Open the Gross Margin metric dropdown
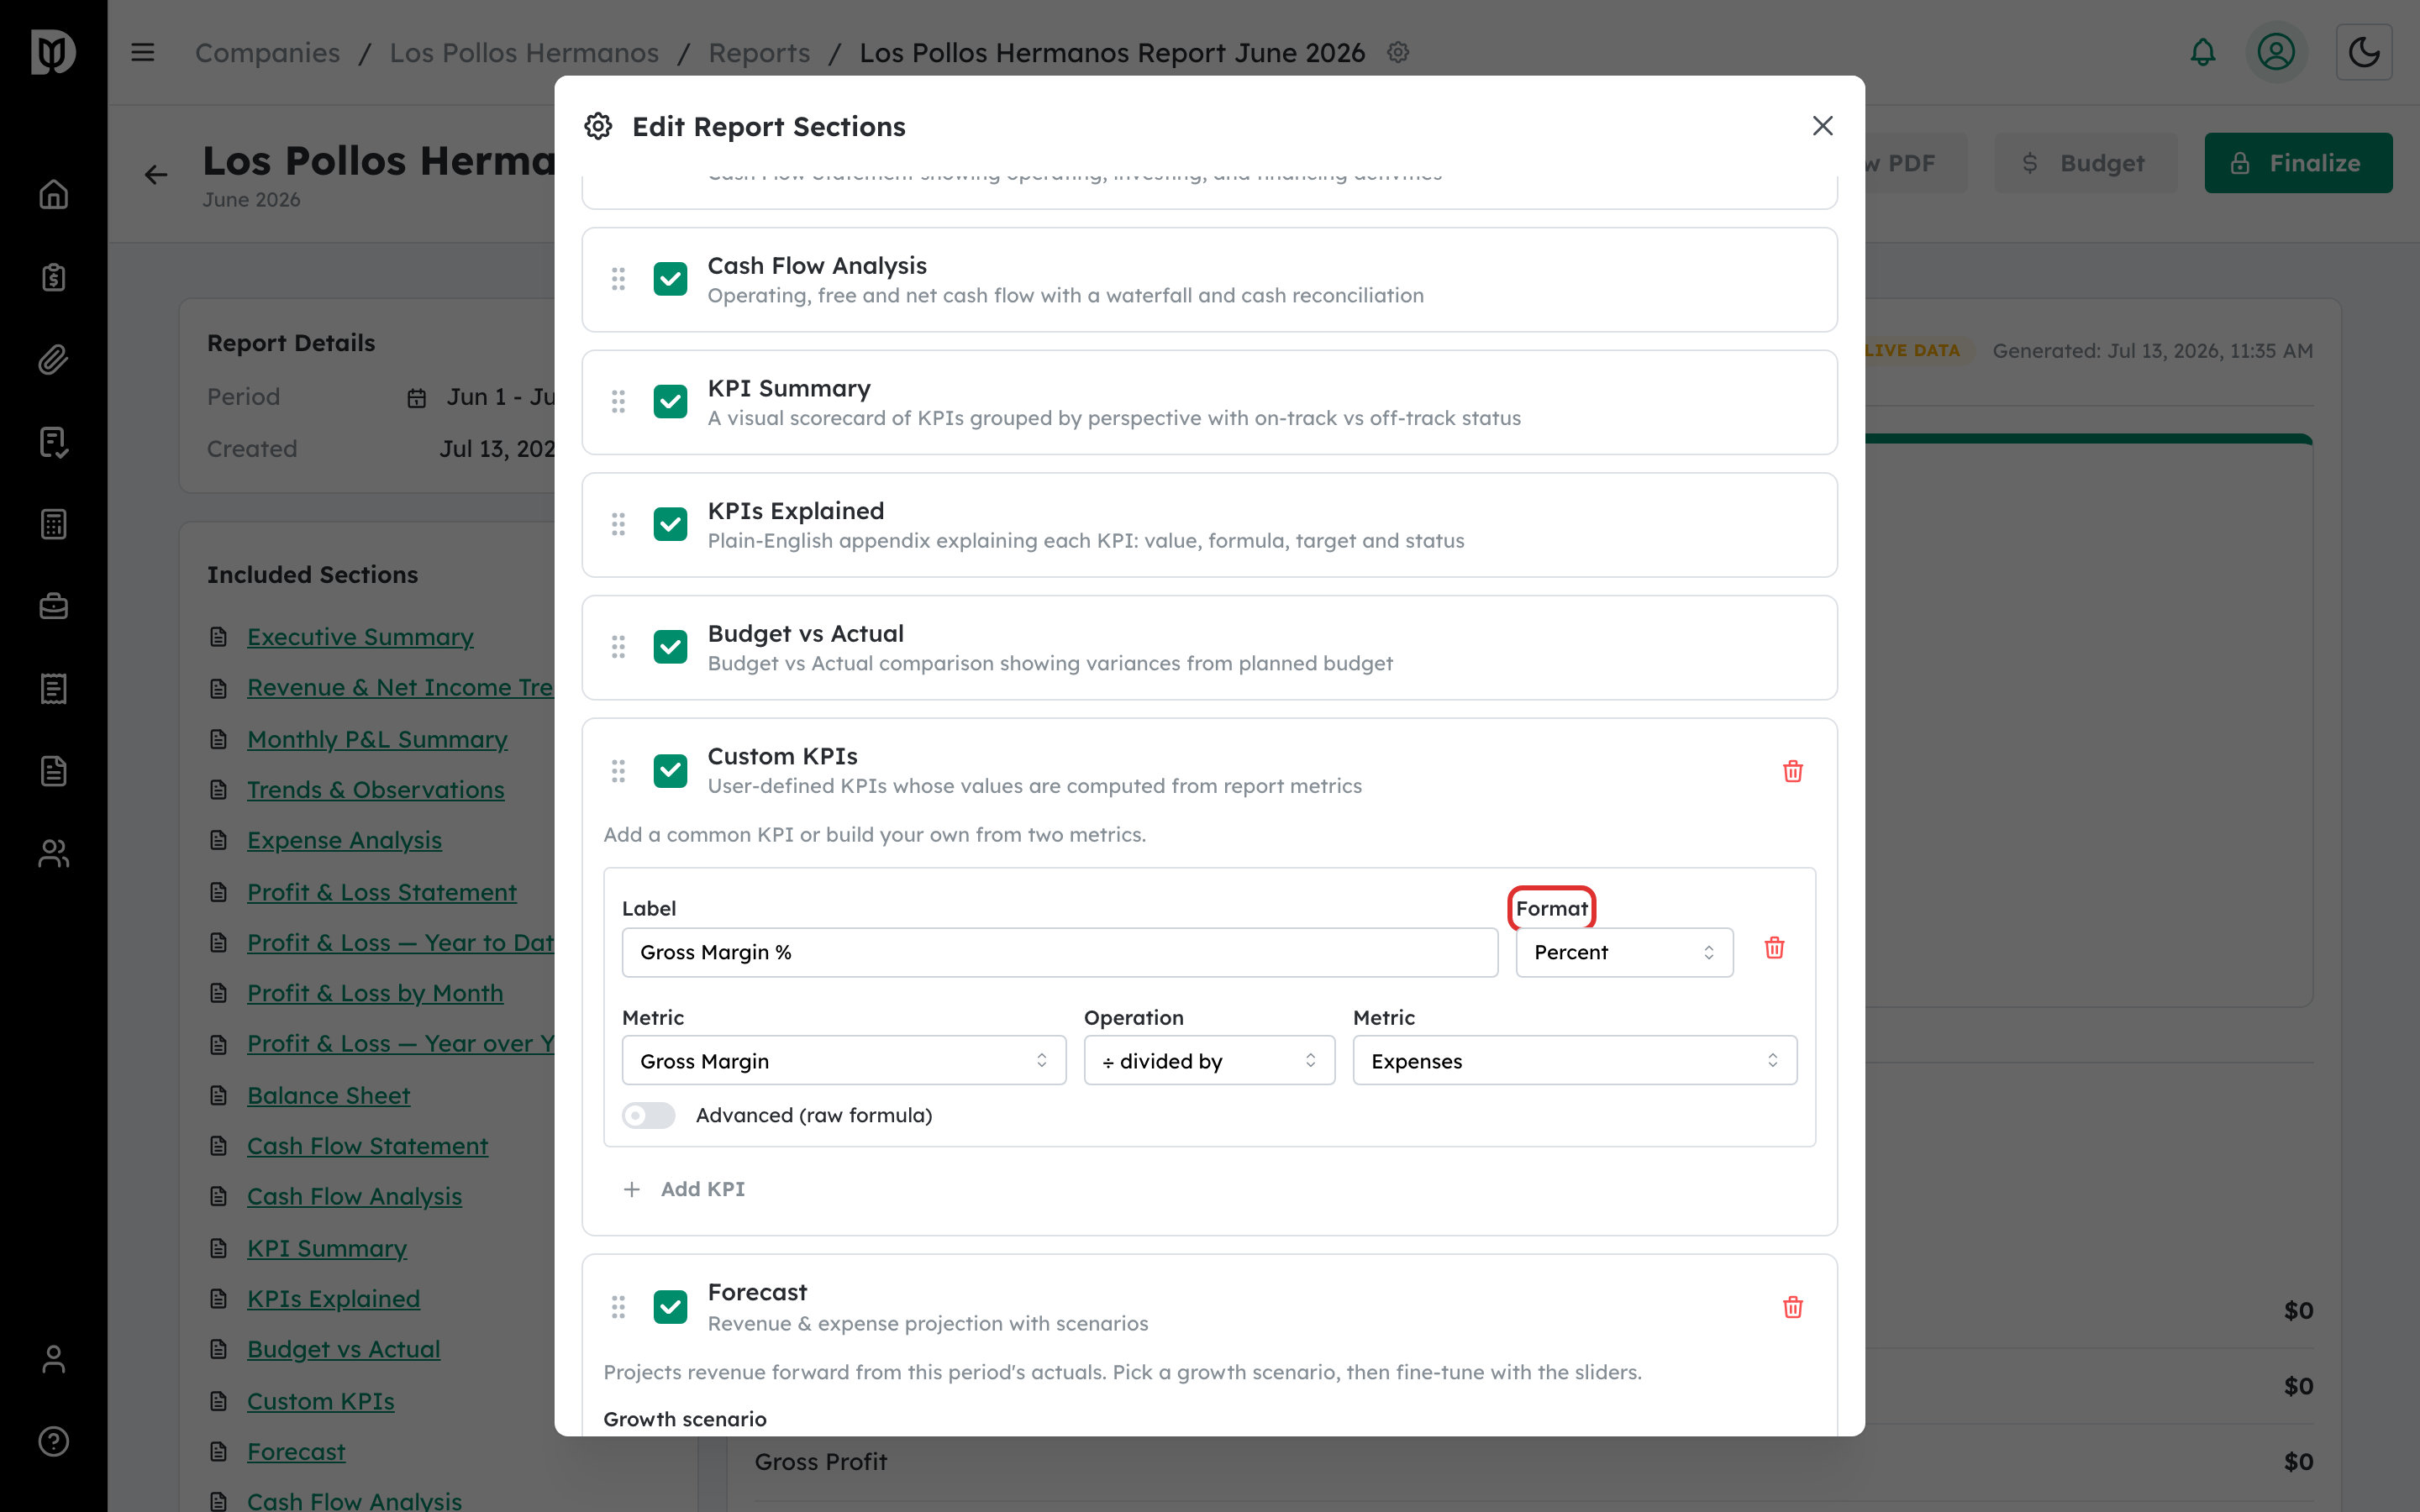This screenshot has height=1512, width=2420. pos(844,1060)
